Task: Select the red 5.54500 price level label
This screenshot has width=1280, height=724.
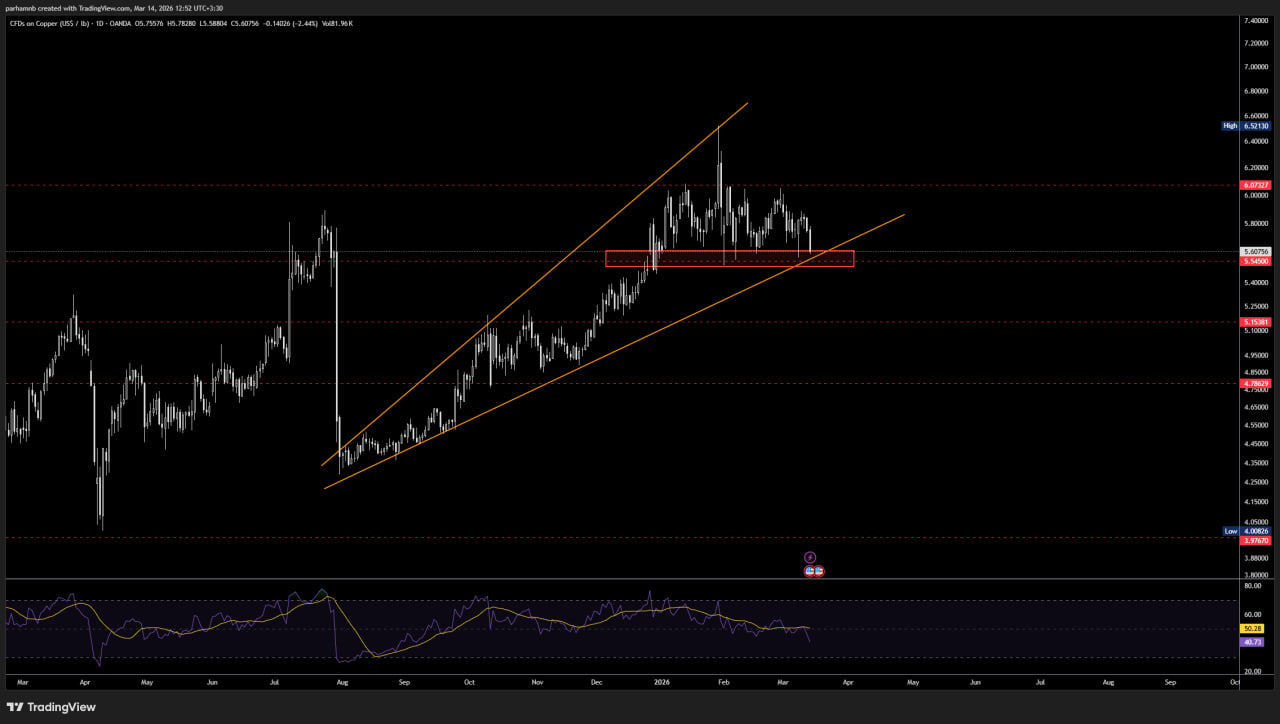Action: [1255, 261]
